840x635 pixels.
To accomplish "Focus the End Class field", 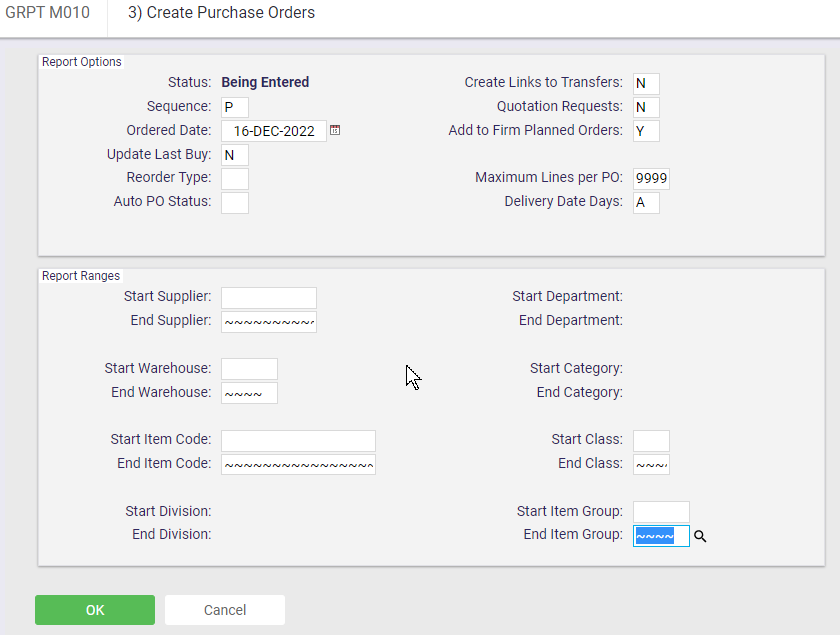I will tap(651, 465).
